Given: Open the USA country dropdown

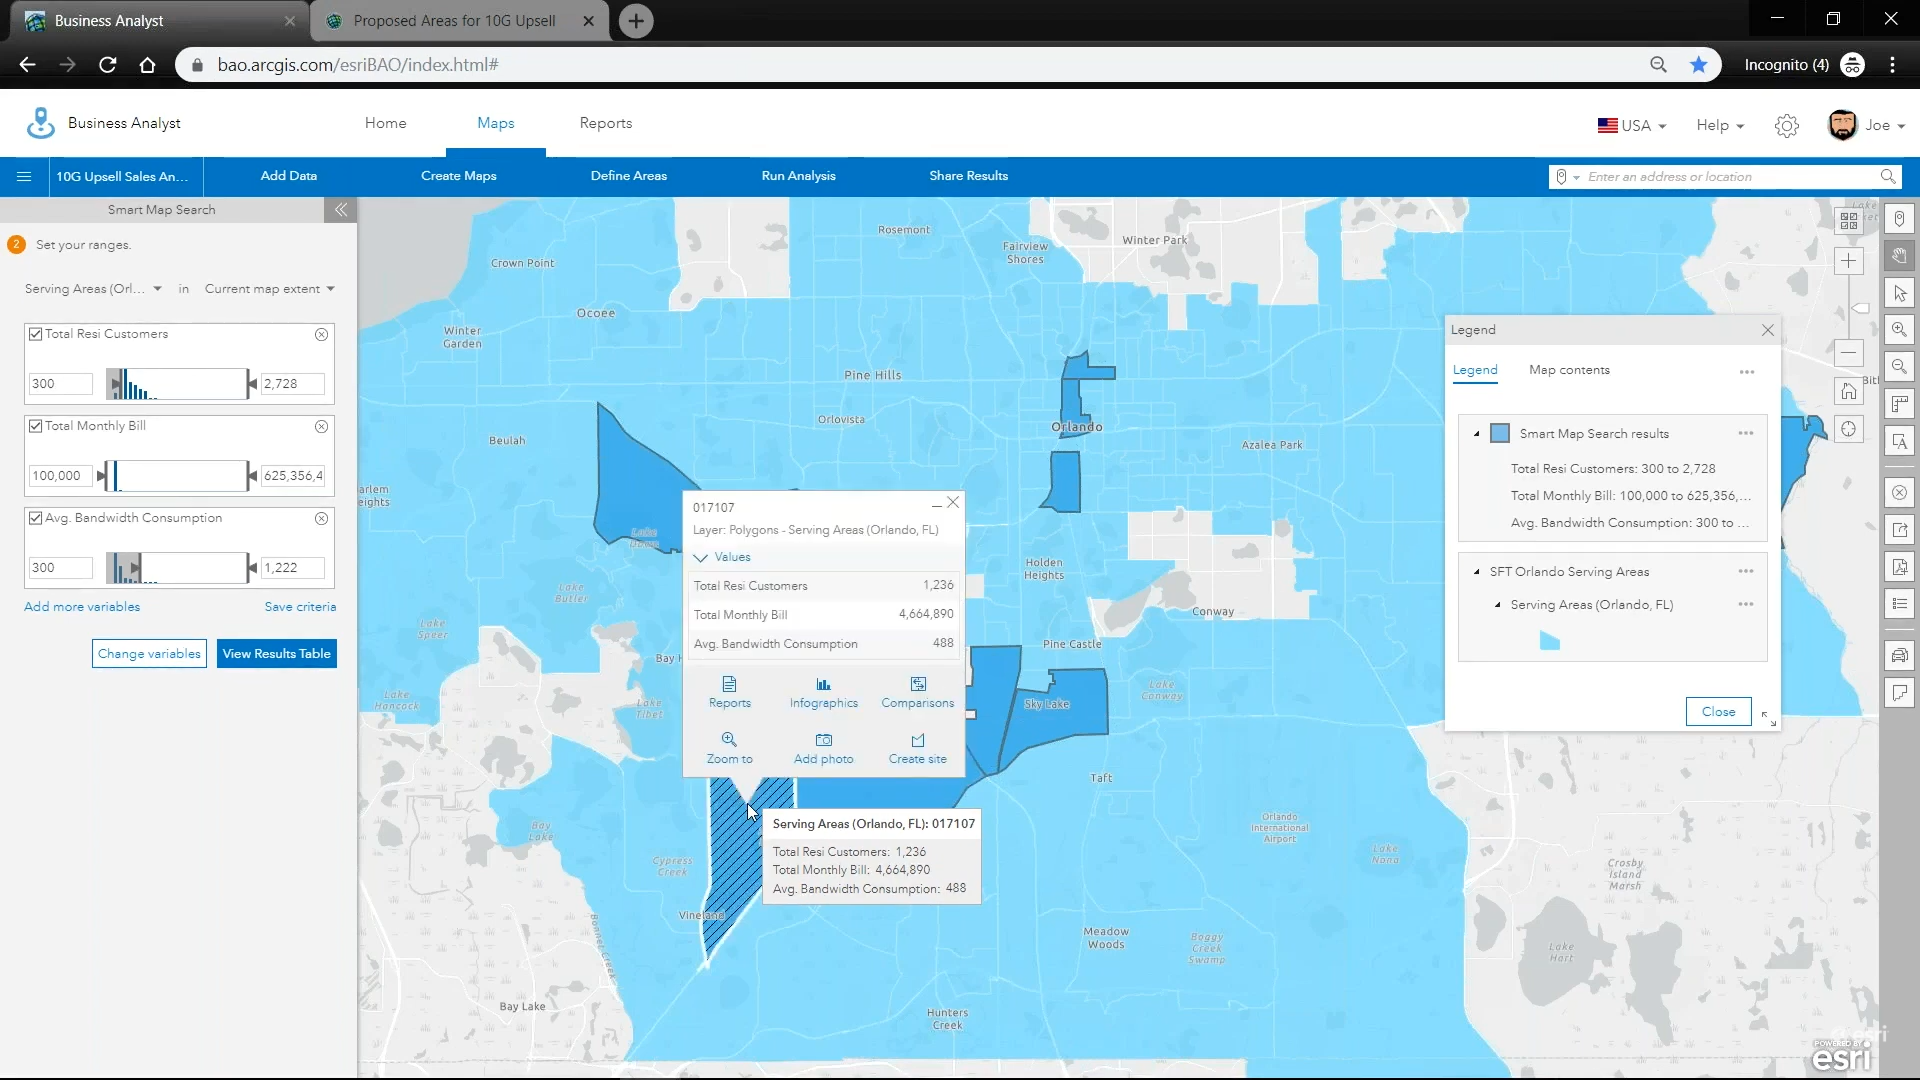Looking at the screenshot, I should click(1632, 125).
